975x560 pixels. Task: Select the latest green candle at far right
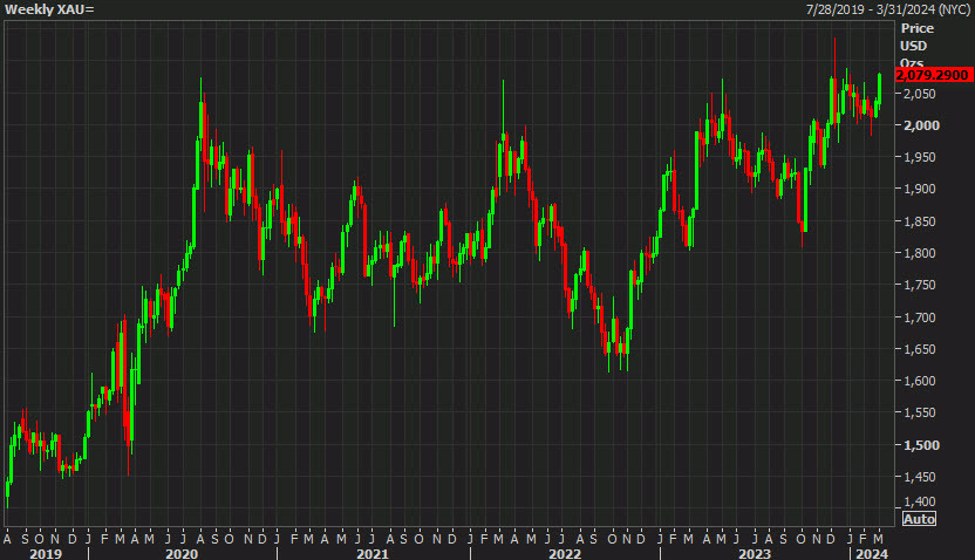pos(879,87)
